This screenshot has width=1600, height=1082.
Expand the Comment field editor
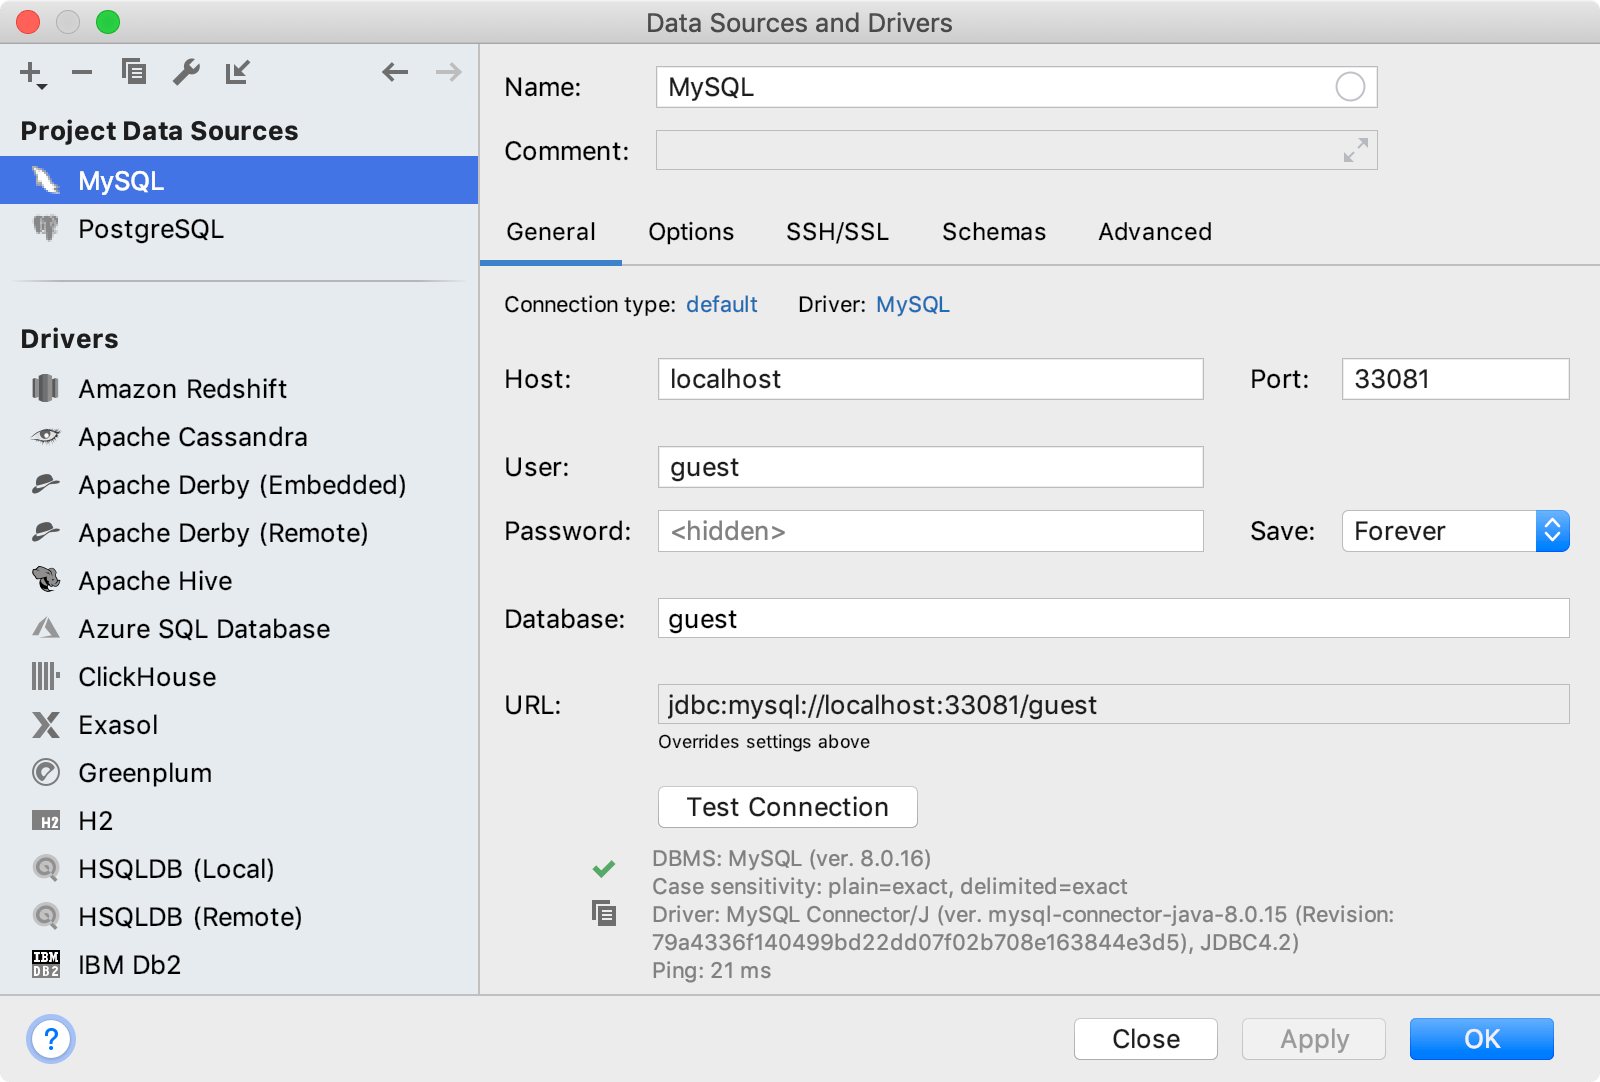coord(1356,151)
